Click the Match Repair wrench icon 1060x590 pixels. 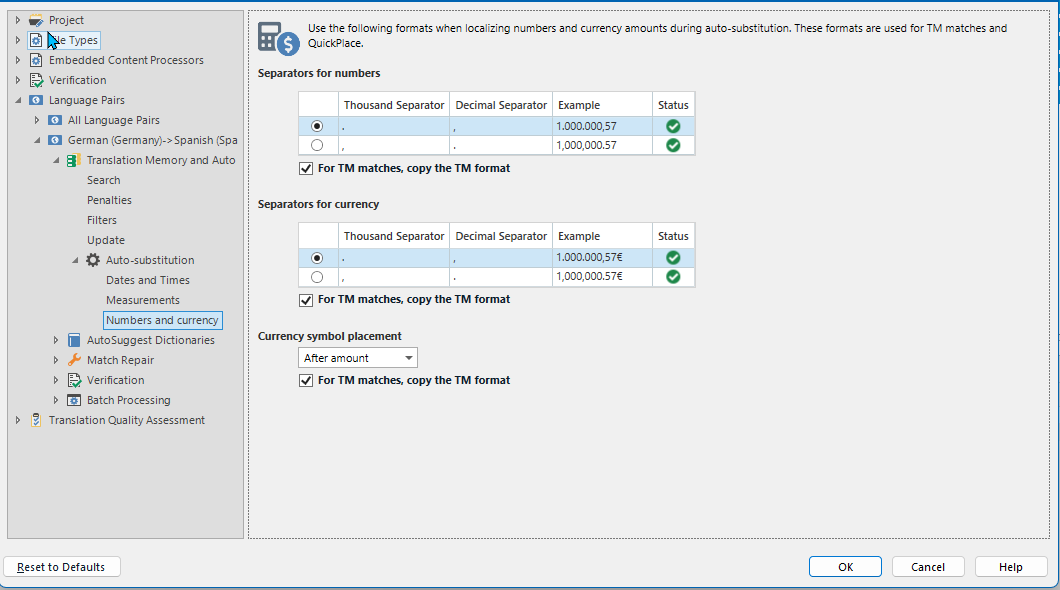pyautogui.click(x=74, y=360)
